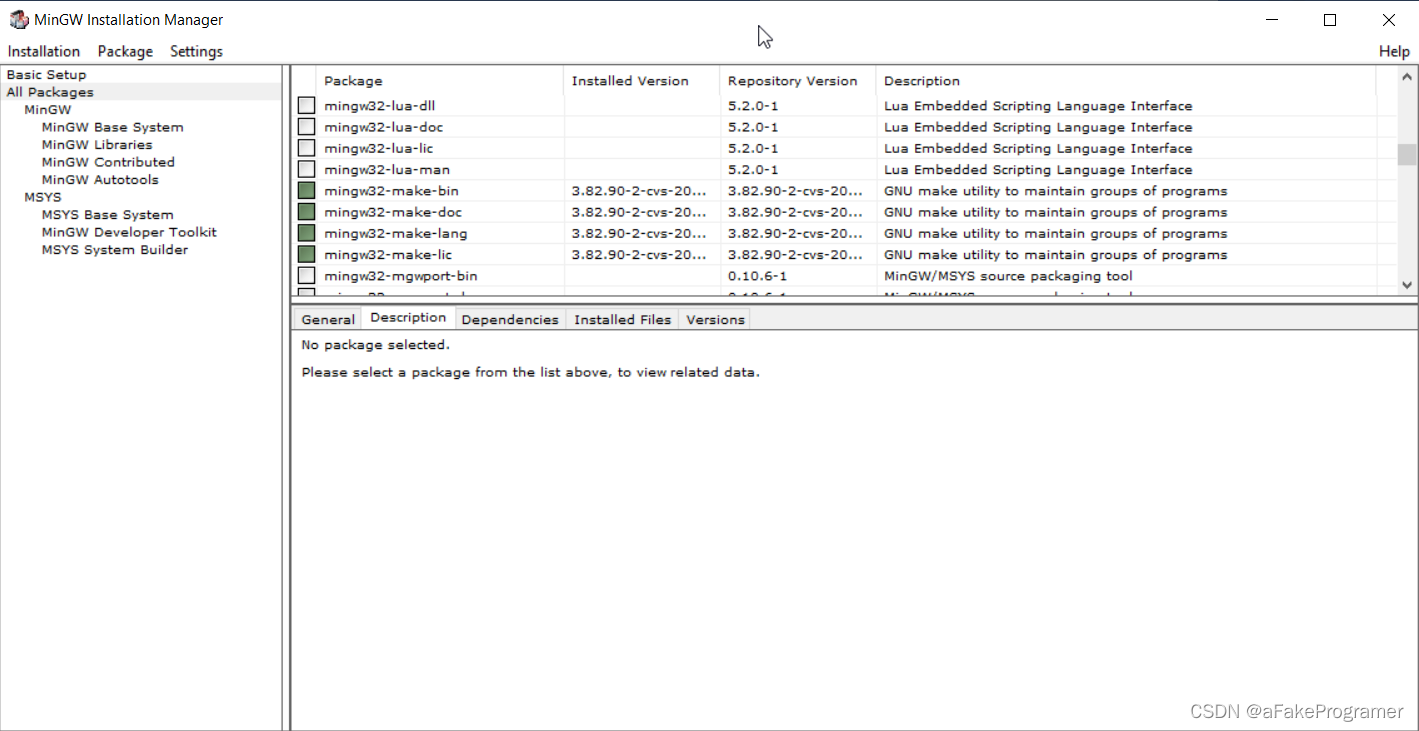Click the MinGW Installation Manager title icon
Screen dimensions: 1419x731
point(19,20)
